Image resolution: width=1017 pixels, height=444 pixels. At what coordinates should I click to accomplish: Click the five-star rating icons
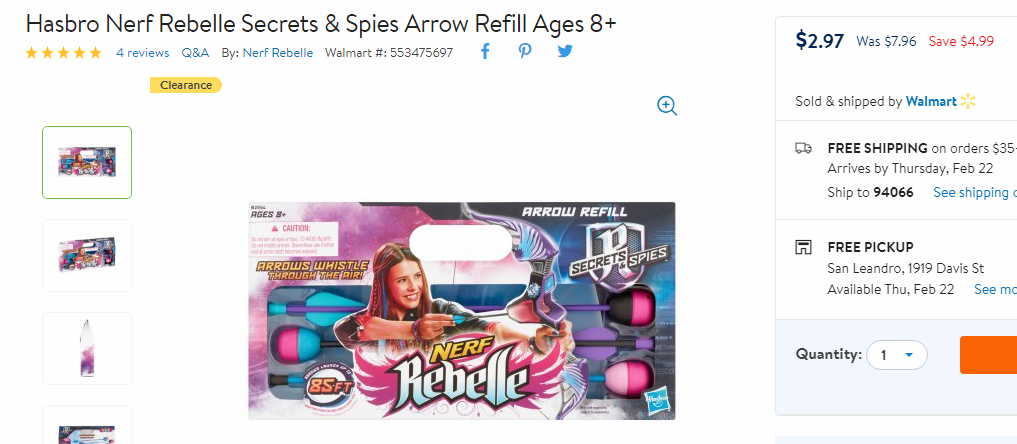tap(64, 53)
